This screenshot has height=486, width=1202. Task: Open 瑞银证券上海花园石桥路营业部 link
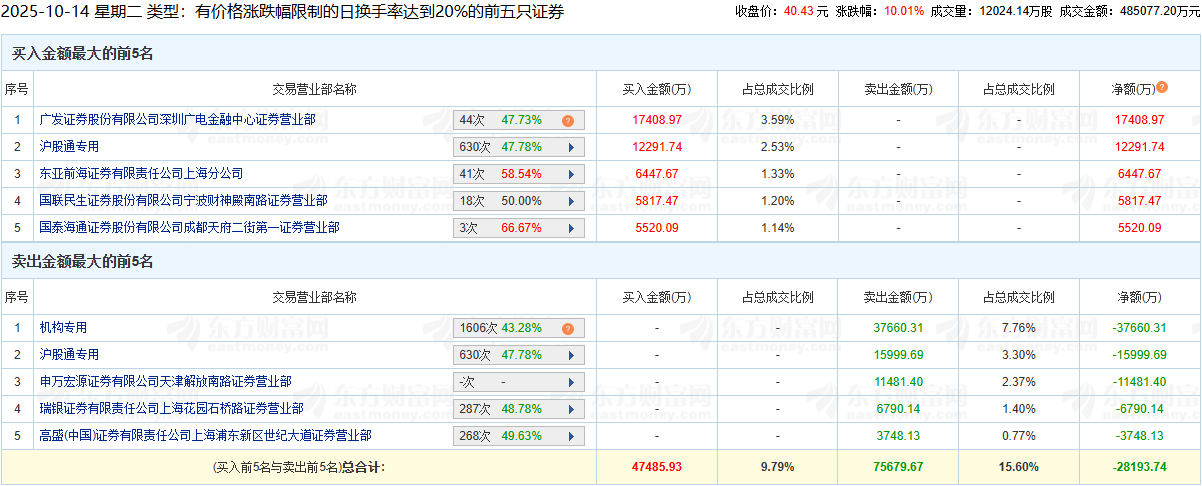171,409
